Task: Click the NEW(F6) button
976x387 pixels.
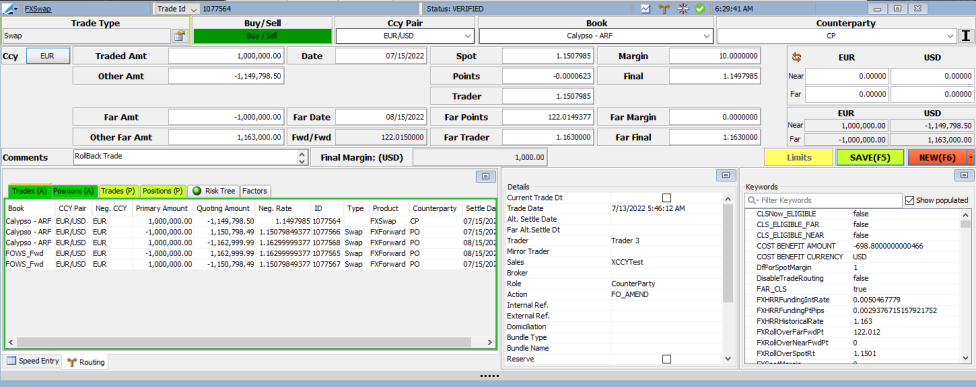Action: (x=937, y=158)
